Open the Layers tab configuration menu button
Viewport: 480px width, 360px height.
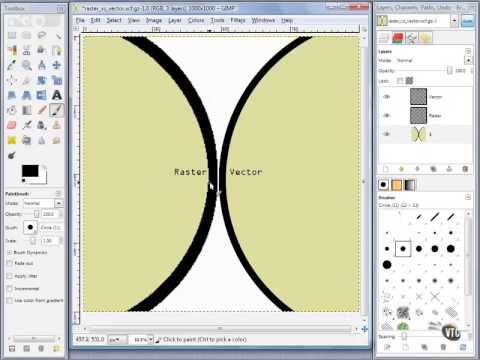(x=468, y=51)
